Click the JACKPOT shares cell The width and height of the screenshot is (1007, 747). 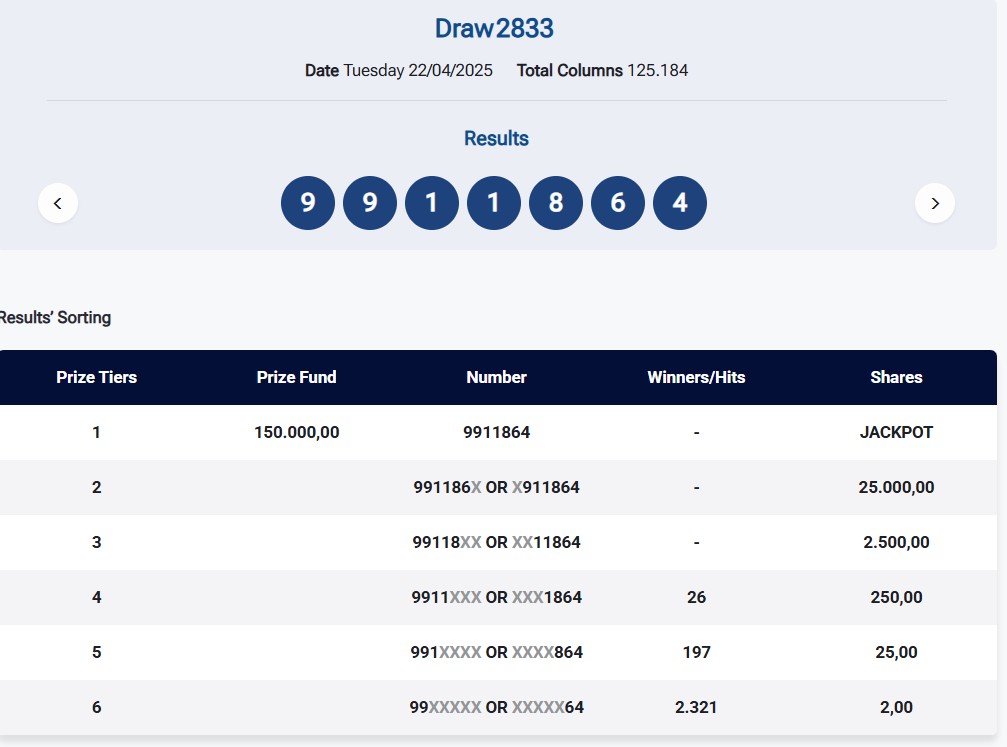[896, 432]
